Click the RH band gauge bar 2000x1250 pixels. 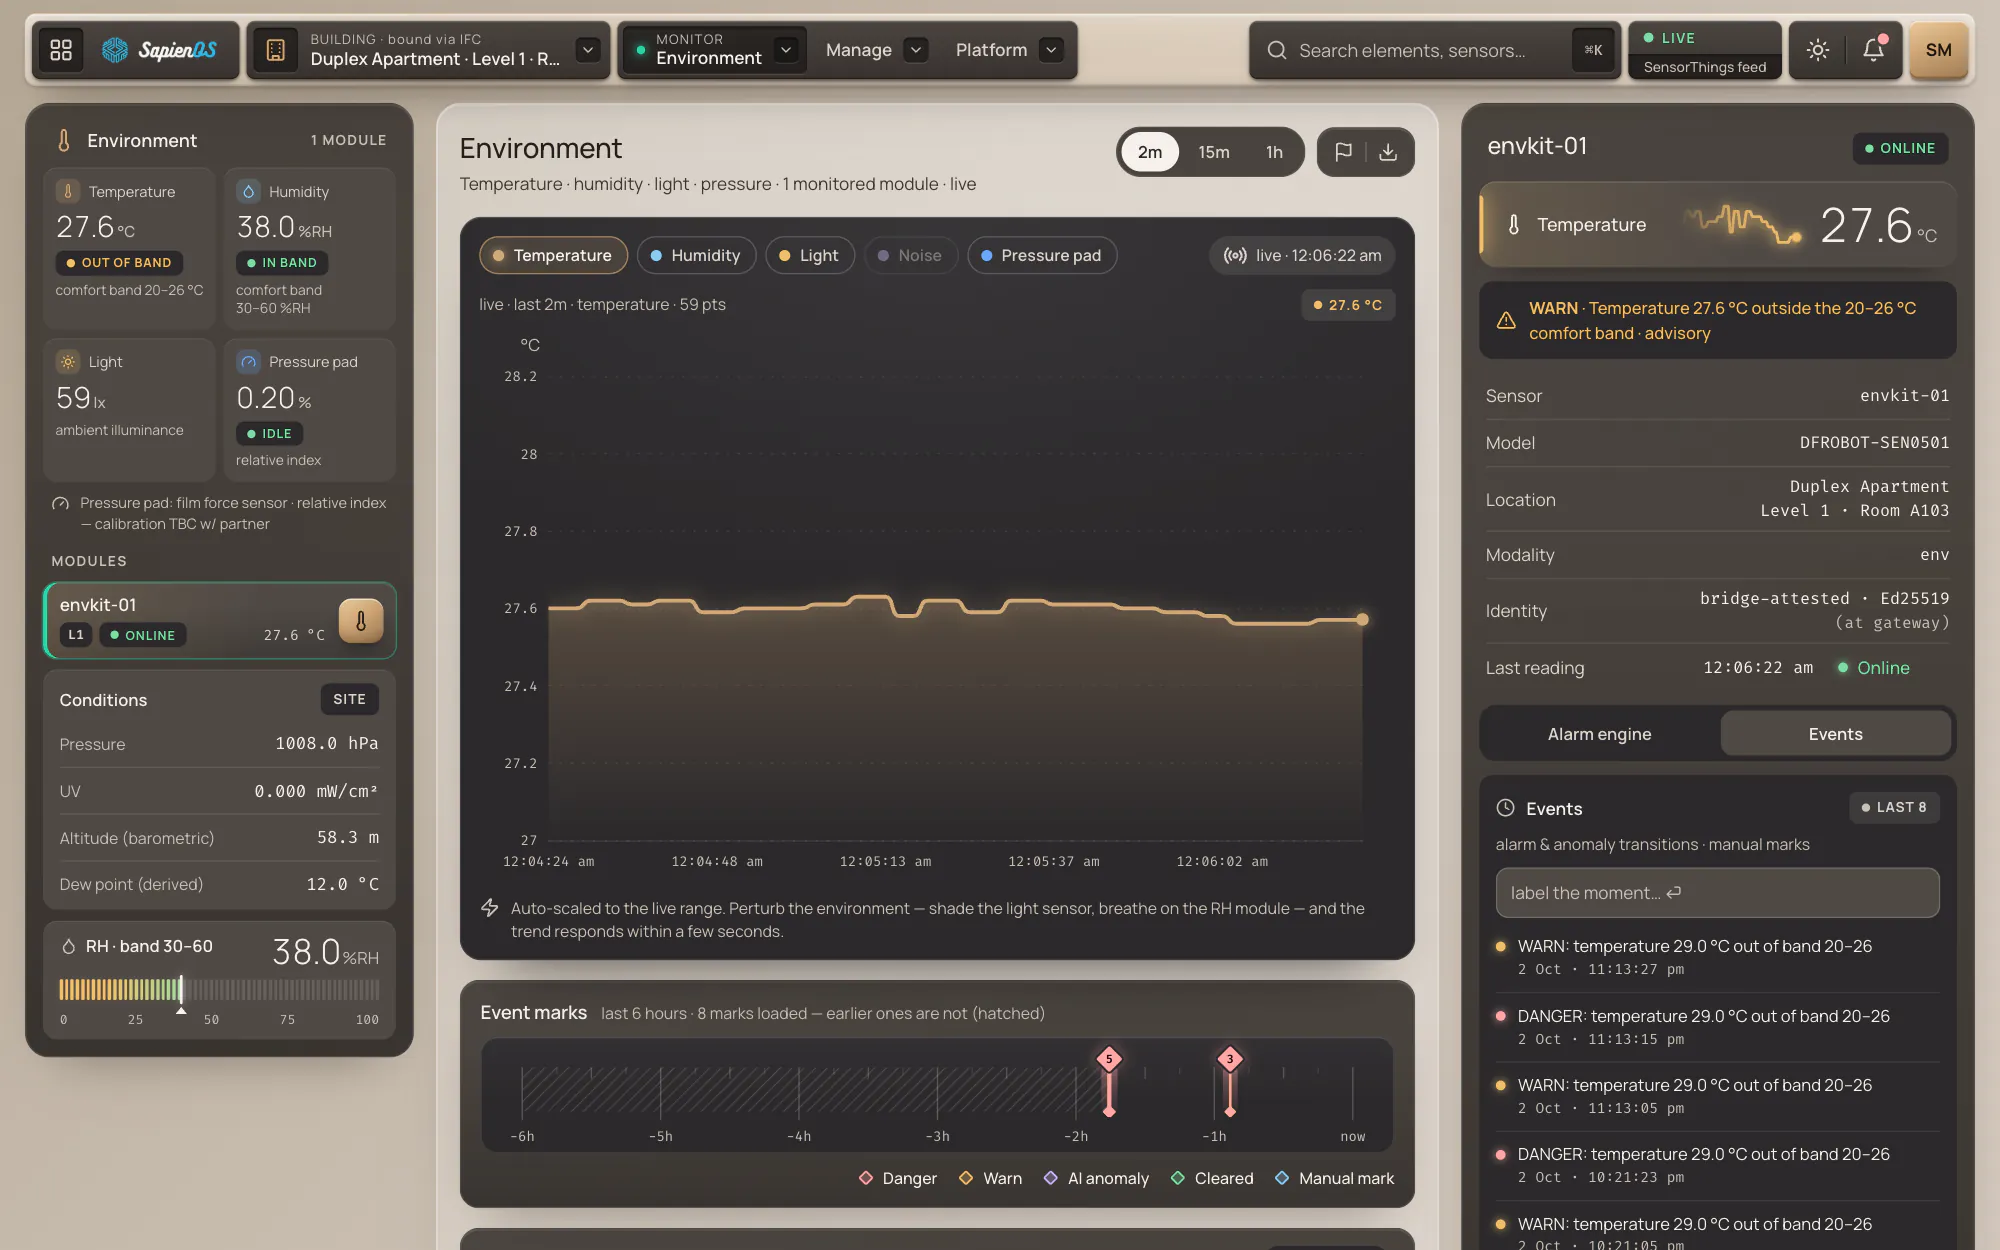click(219, 990)
